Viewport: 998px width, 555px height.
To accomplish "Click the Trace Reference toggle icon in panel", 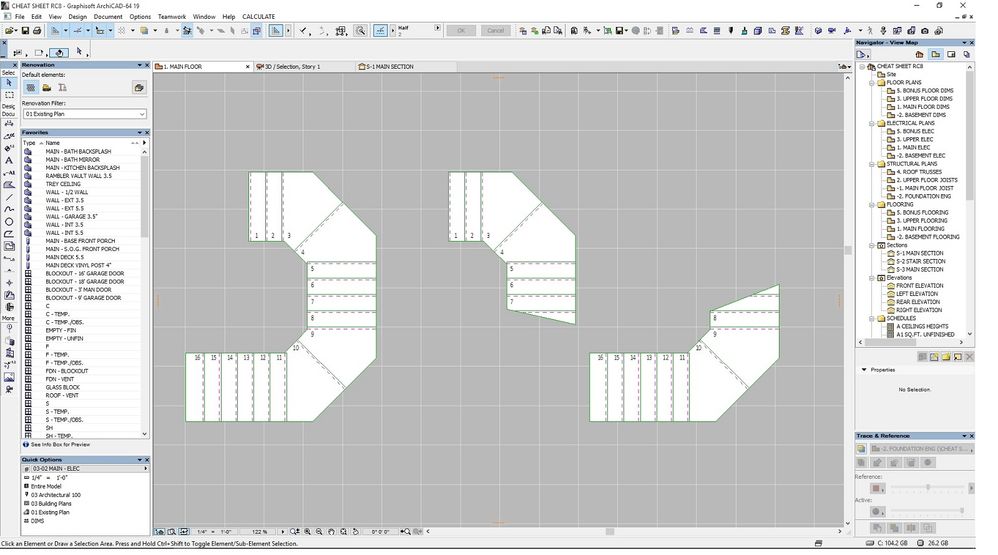I will pos(861,449).
